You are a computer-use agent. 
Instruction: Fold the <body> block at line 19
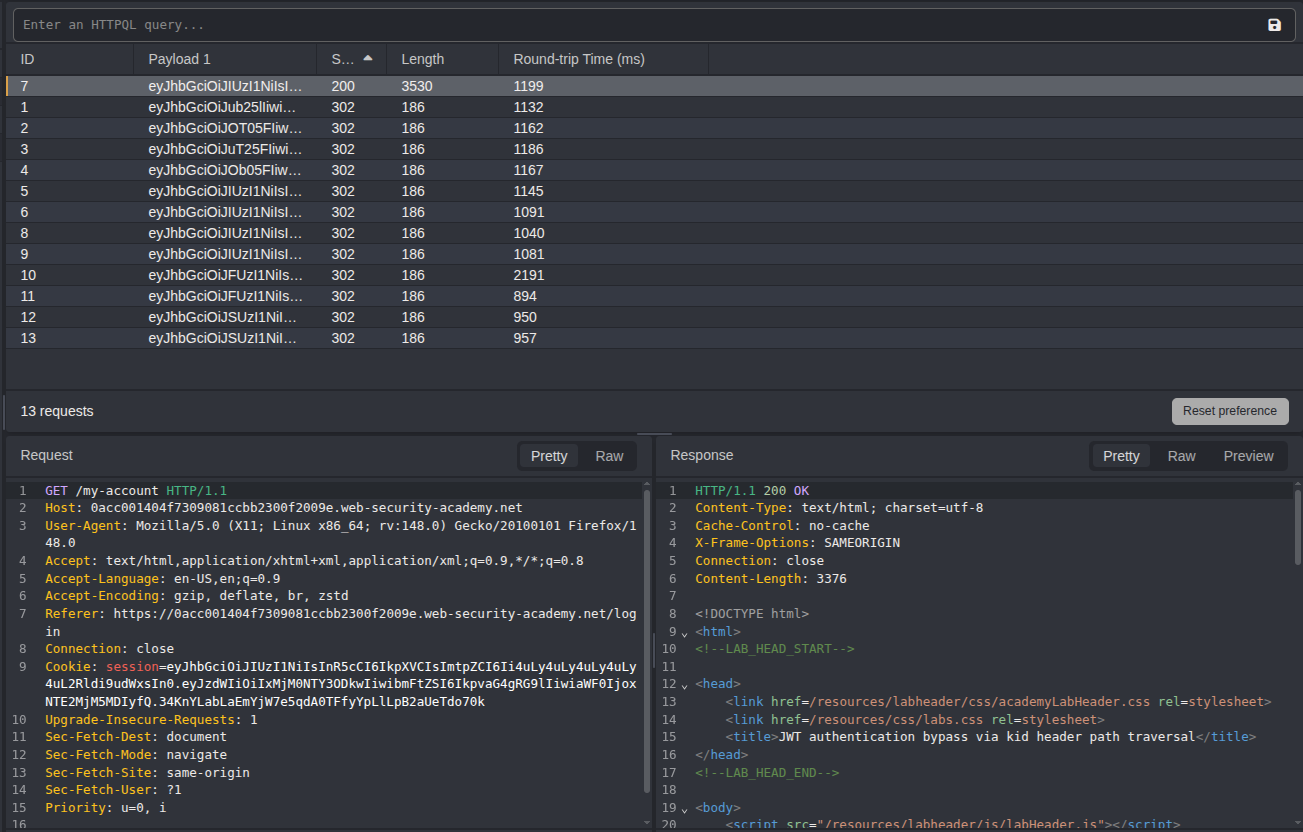(685, 808)
